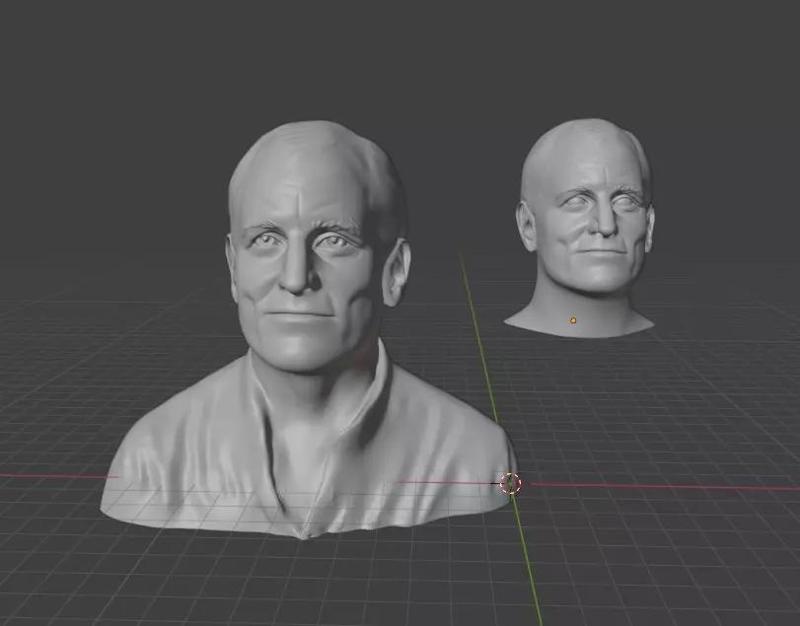Click the empty background above both heads
The height and width of the screenshot is (626, 800).
pyautogui.click(x=450, y=60)
